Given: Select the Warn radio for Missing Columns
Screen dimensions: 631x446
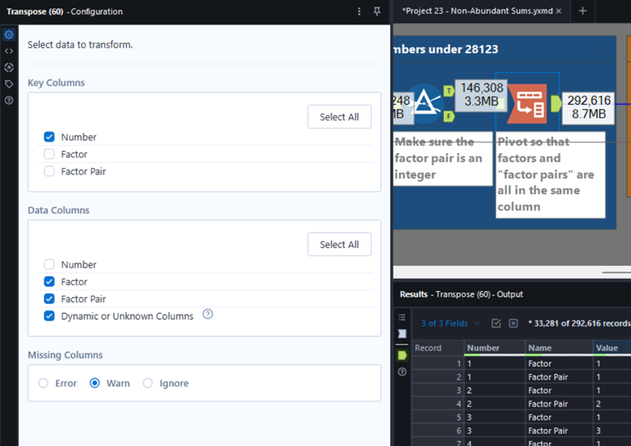Looking at the screenshot, I should point(95,383).
